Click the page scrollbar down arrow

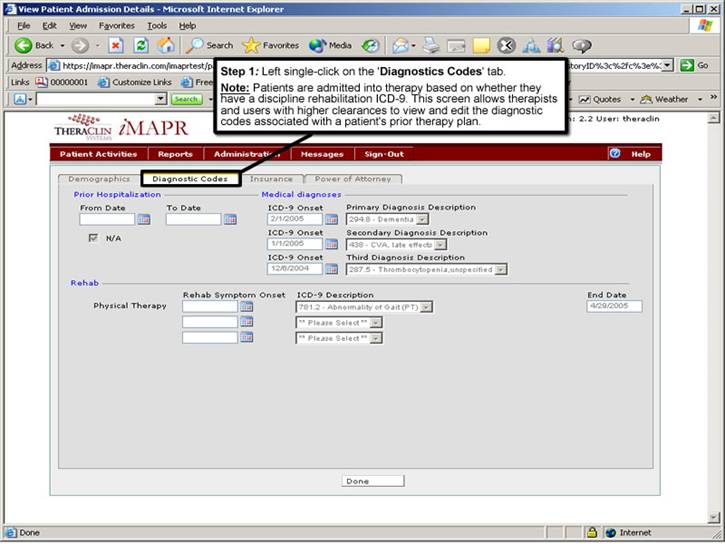coord(714,517)
